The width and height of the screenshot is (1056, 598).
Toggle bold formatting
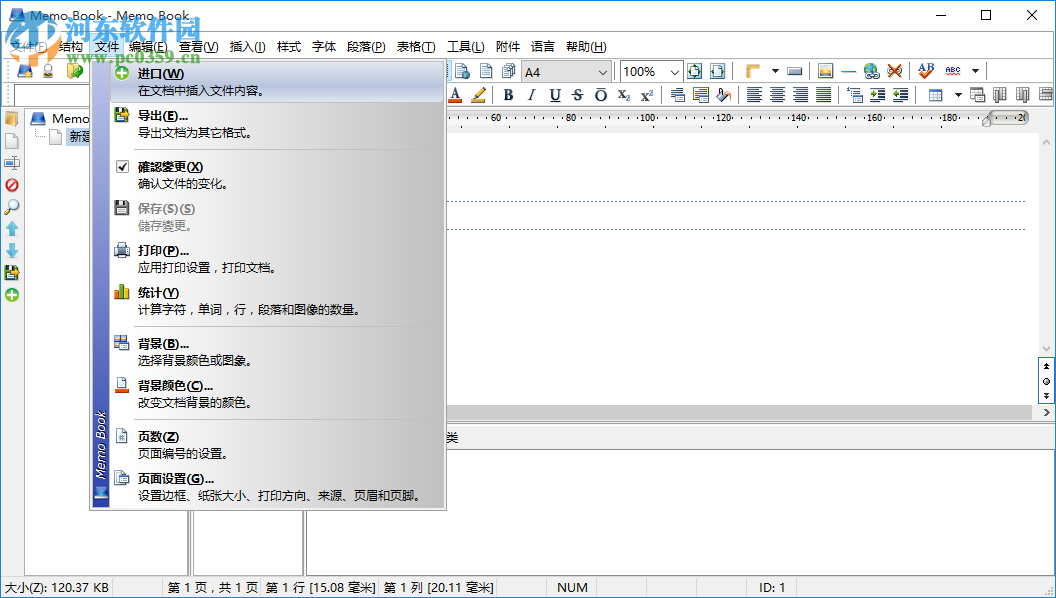coord(508,95)
